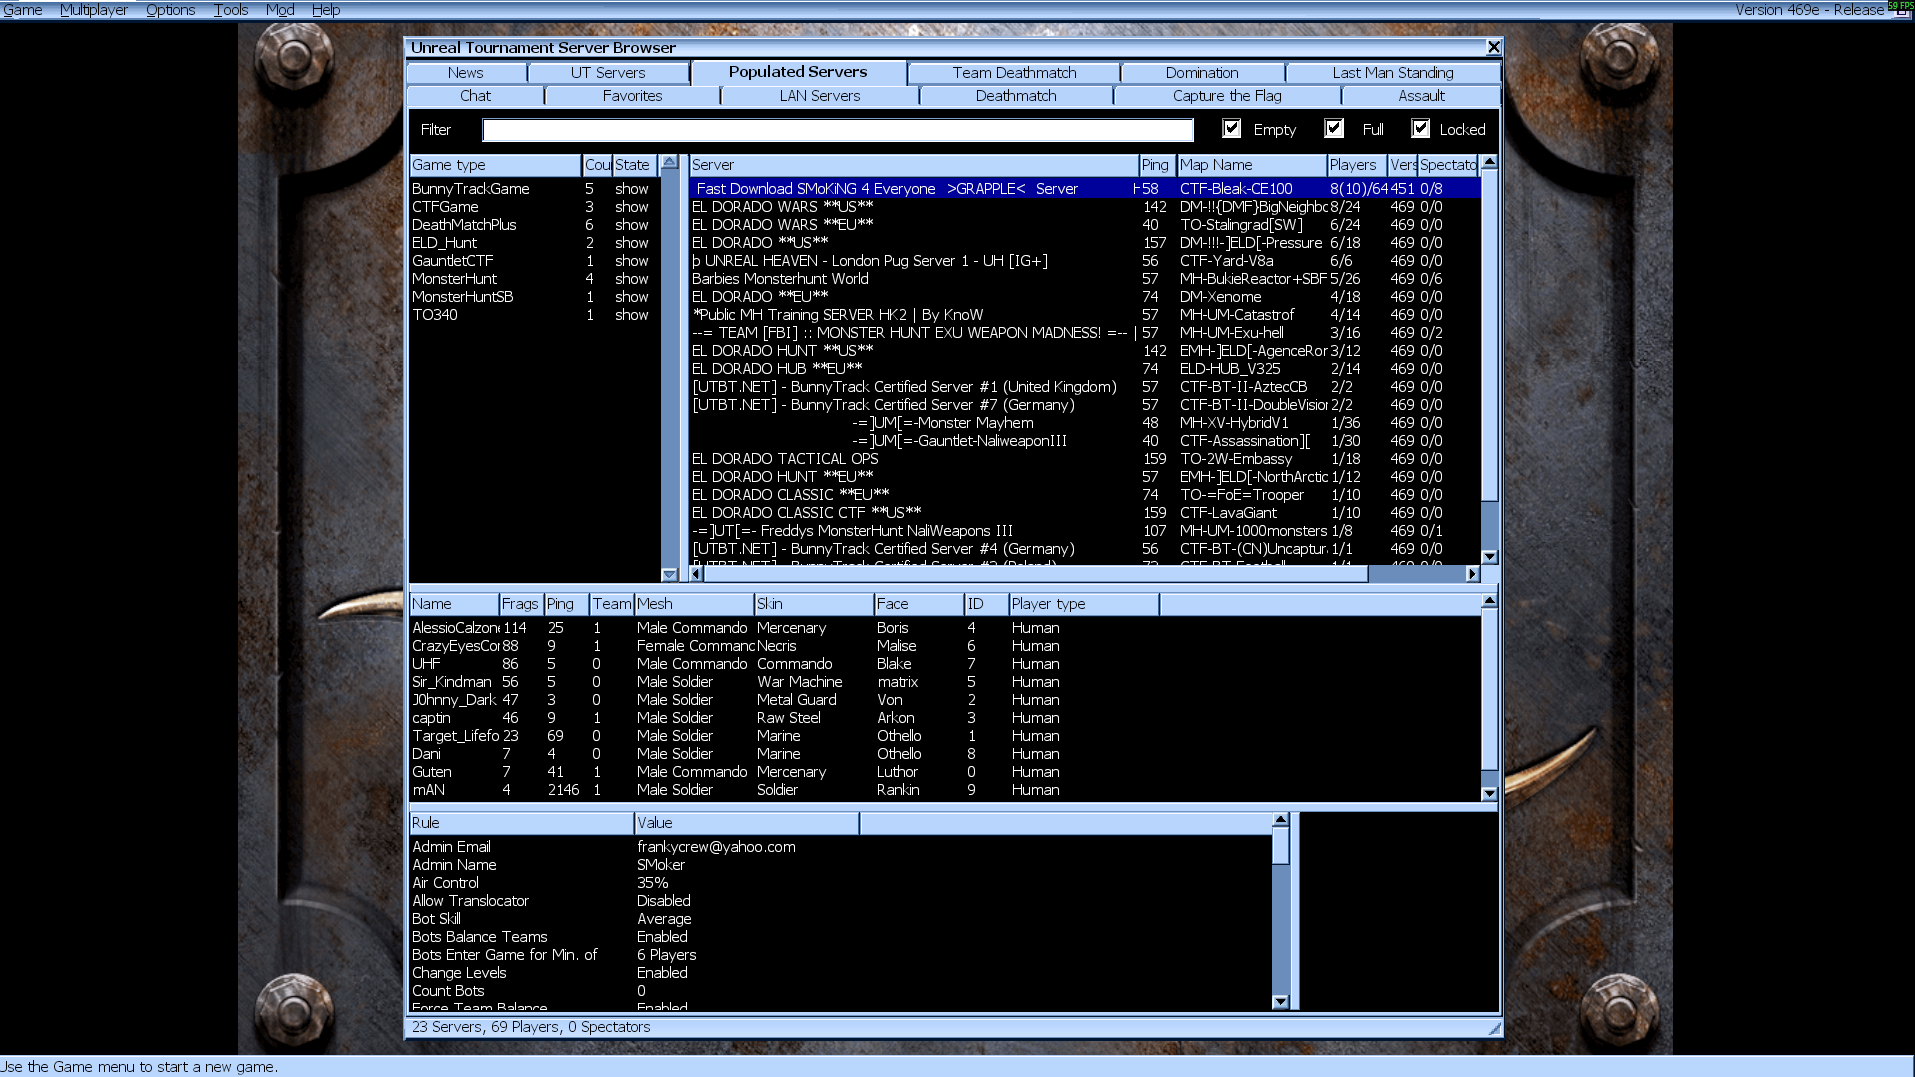Click player list scroll down arrow

1489,793
